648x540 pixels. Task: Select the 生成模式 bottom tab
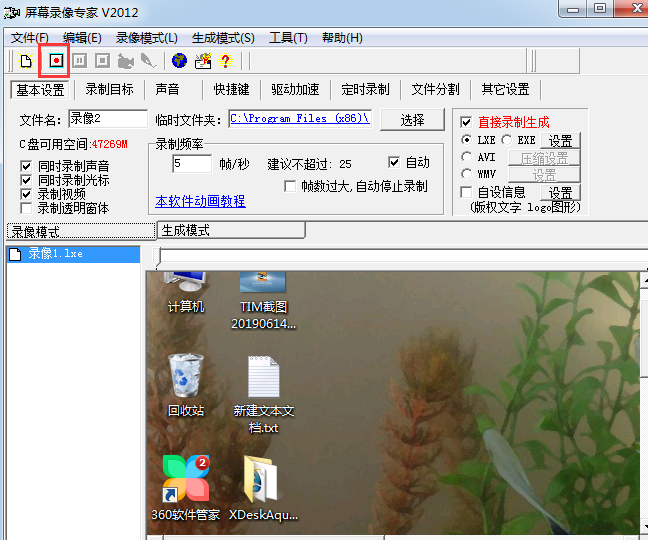tap(231, 231)
